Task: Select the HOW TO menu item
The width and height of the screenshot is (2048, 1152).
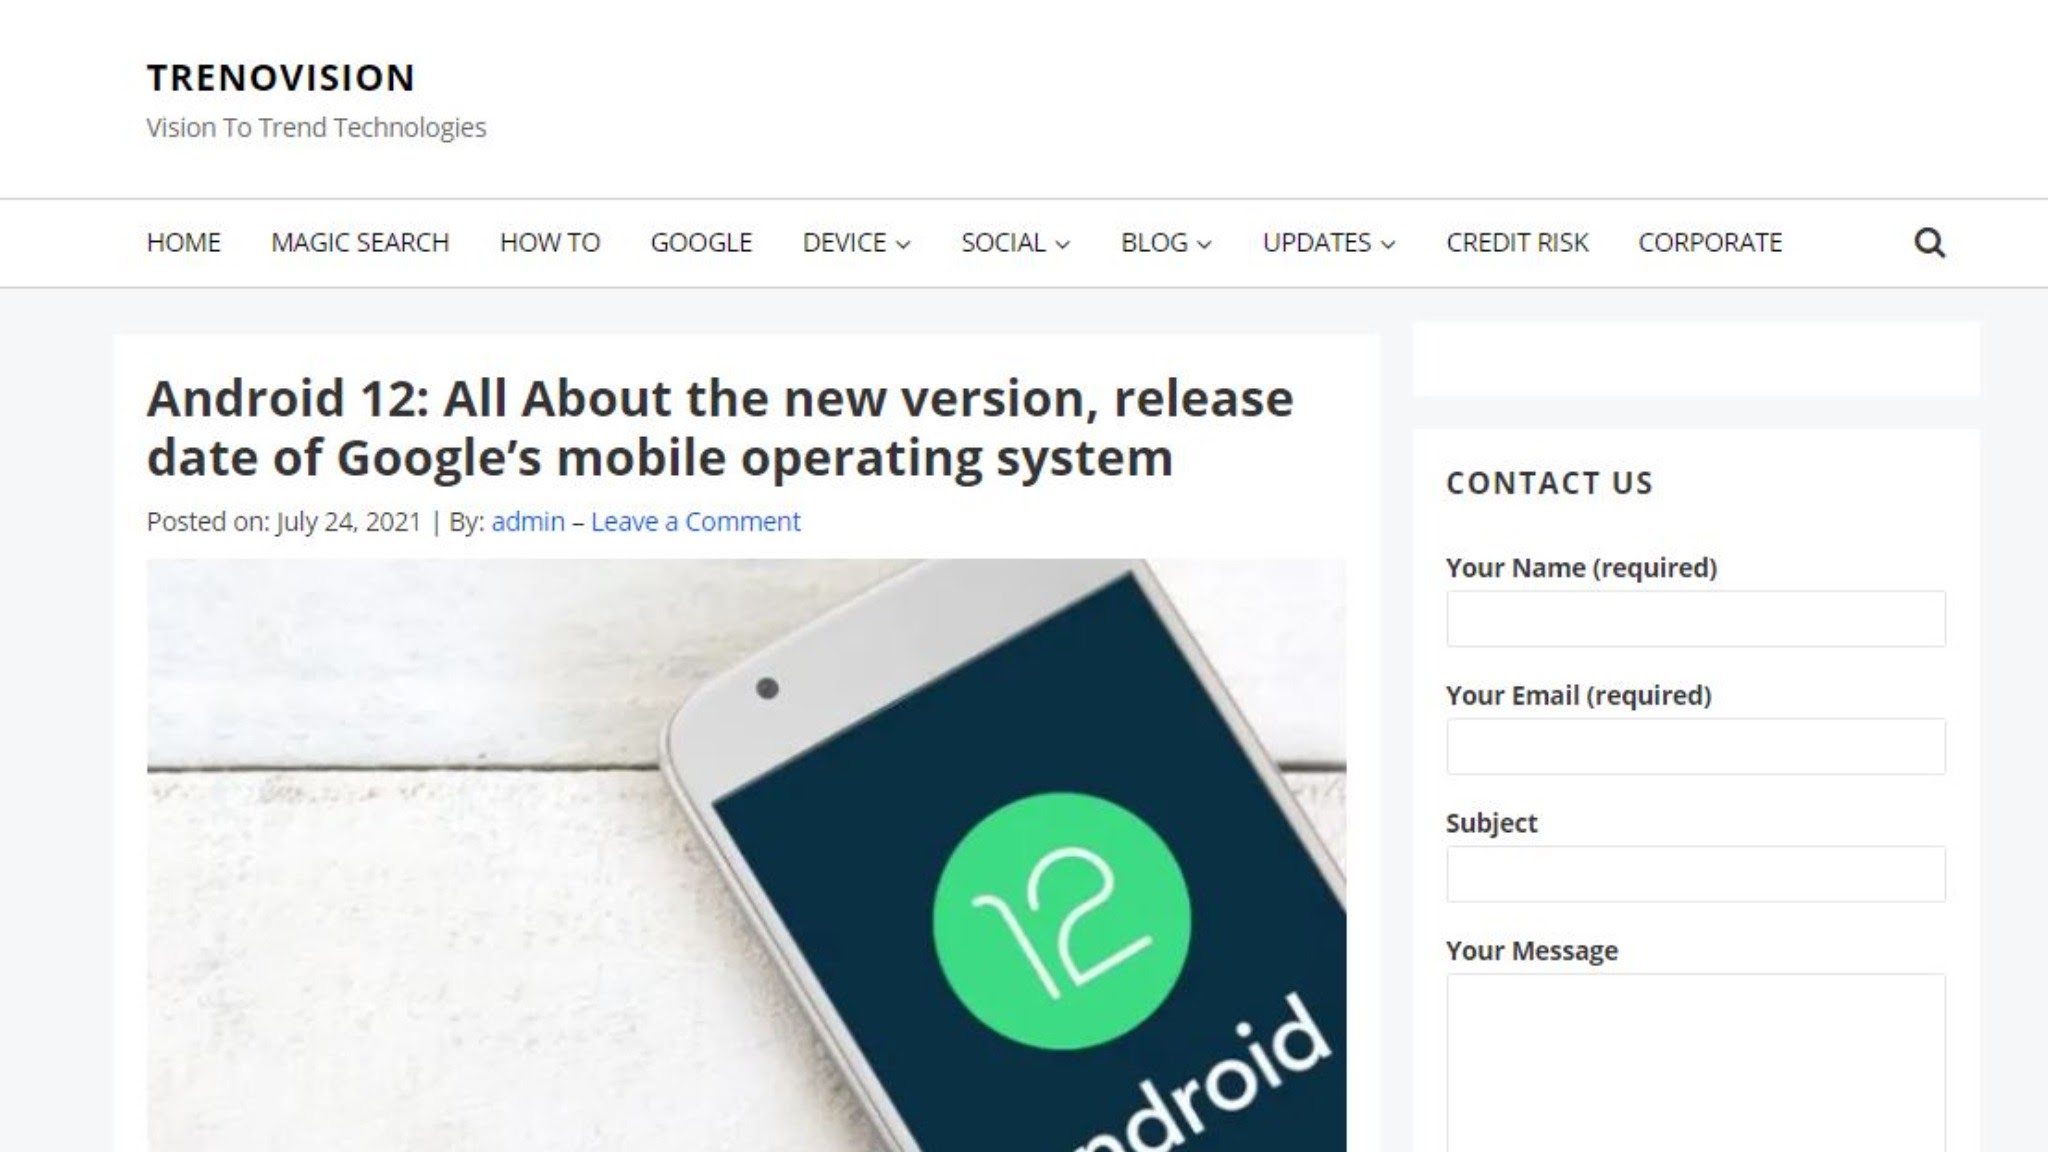Action: click(x=550, y=243)
